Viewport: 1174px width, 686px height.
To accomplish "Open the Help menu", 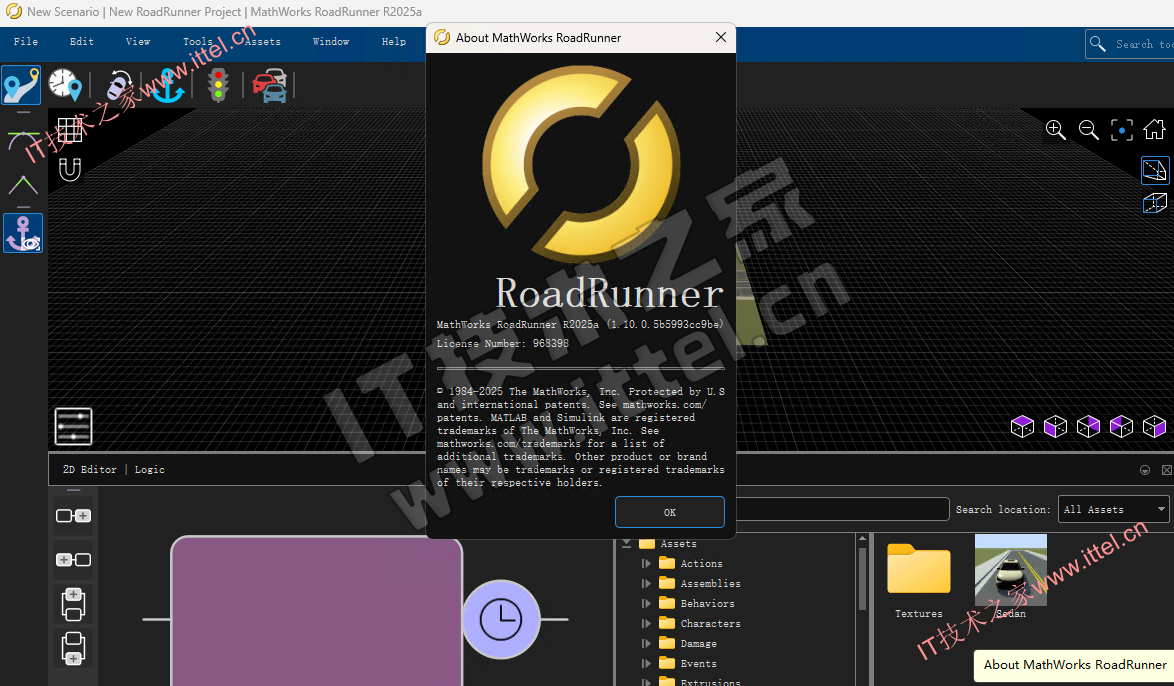I will 394,42.
